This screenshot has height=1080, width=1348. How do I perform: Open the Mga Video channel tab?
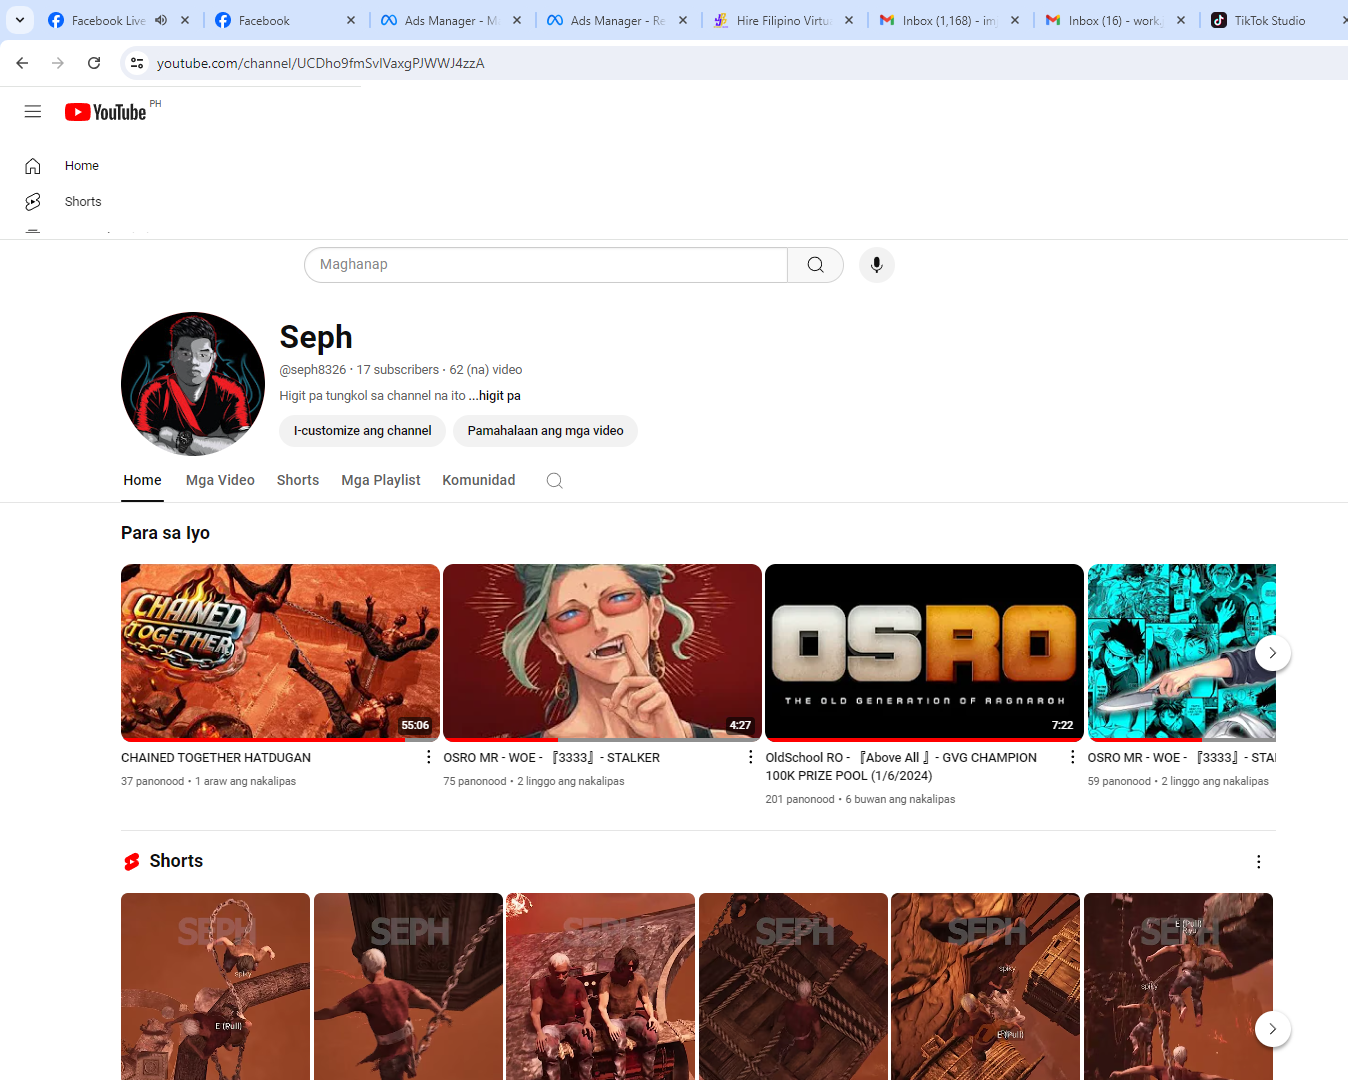click(220, 481)
